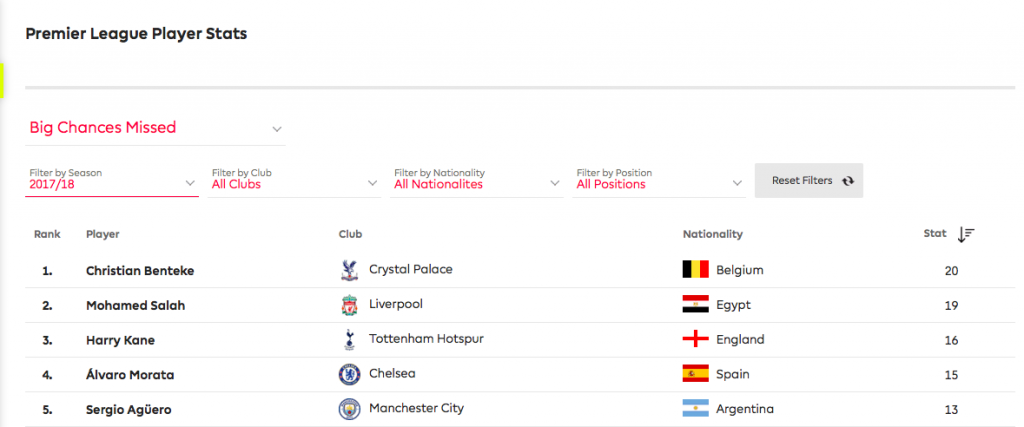
Task: Expand Filter by Nationality dropdown
Action: click(477, 180)
